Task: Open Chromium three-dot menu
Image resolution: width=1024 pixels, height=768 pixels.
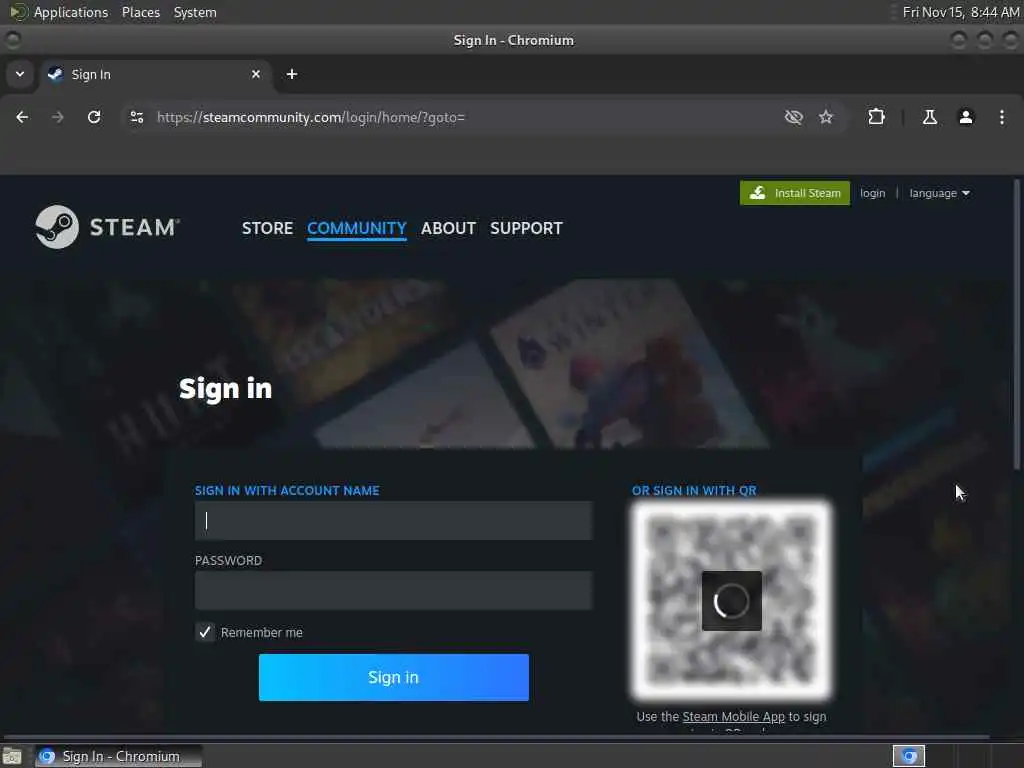Action: (1002, 117)
